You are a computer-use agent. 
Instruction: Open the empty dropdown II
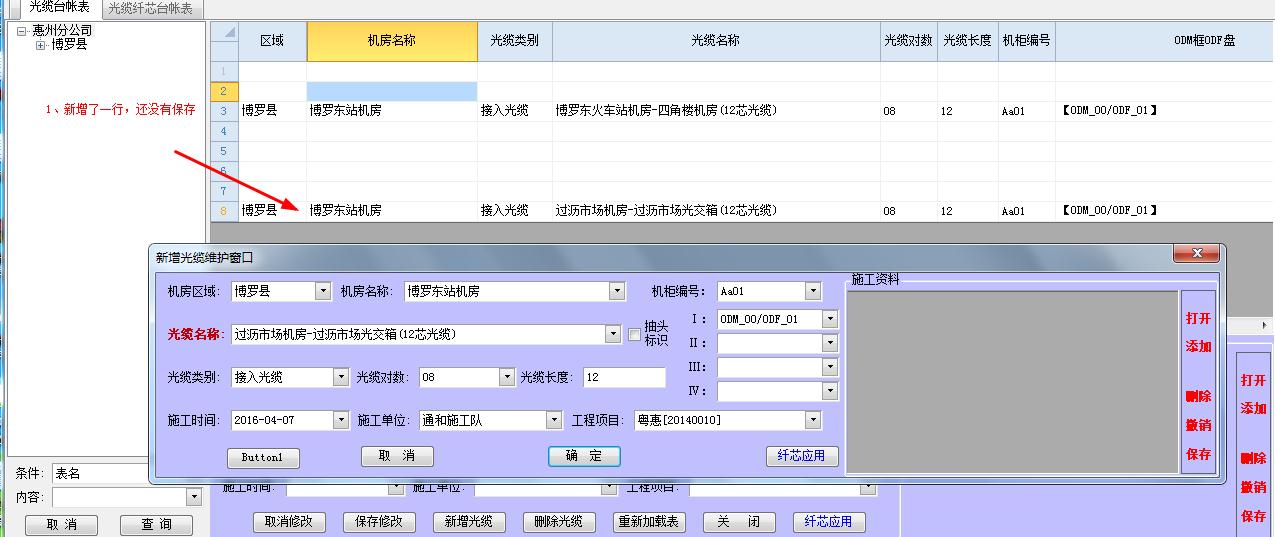830,343
